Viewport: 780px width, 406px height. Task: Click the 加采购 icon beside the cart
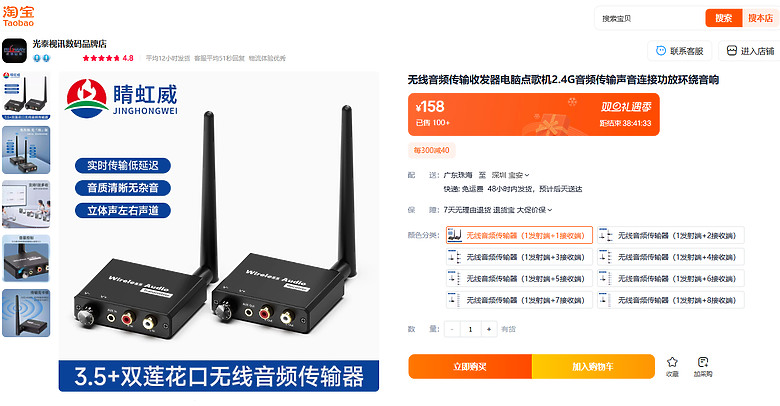[x=703, y=362]
